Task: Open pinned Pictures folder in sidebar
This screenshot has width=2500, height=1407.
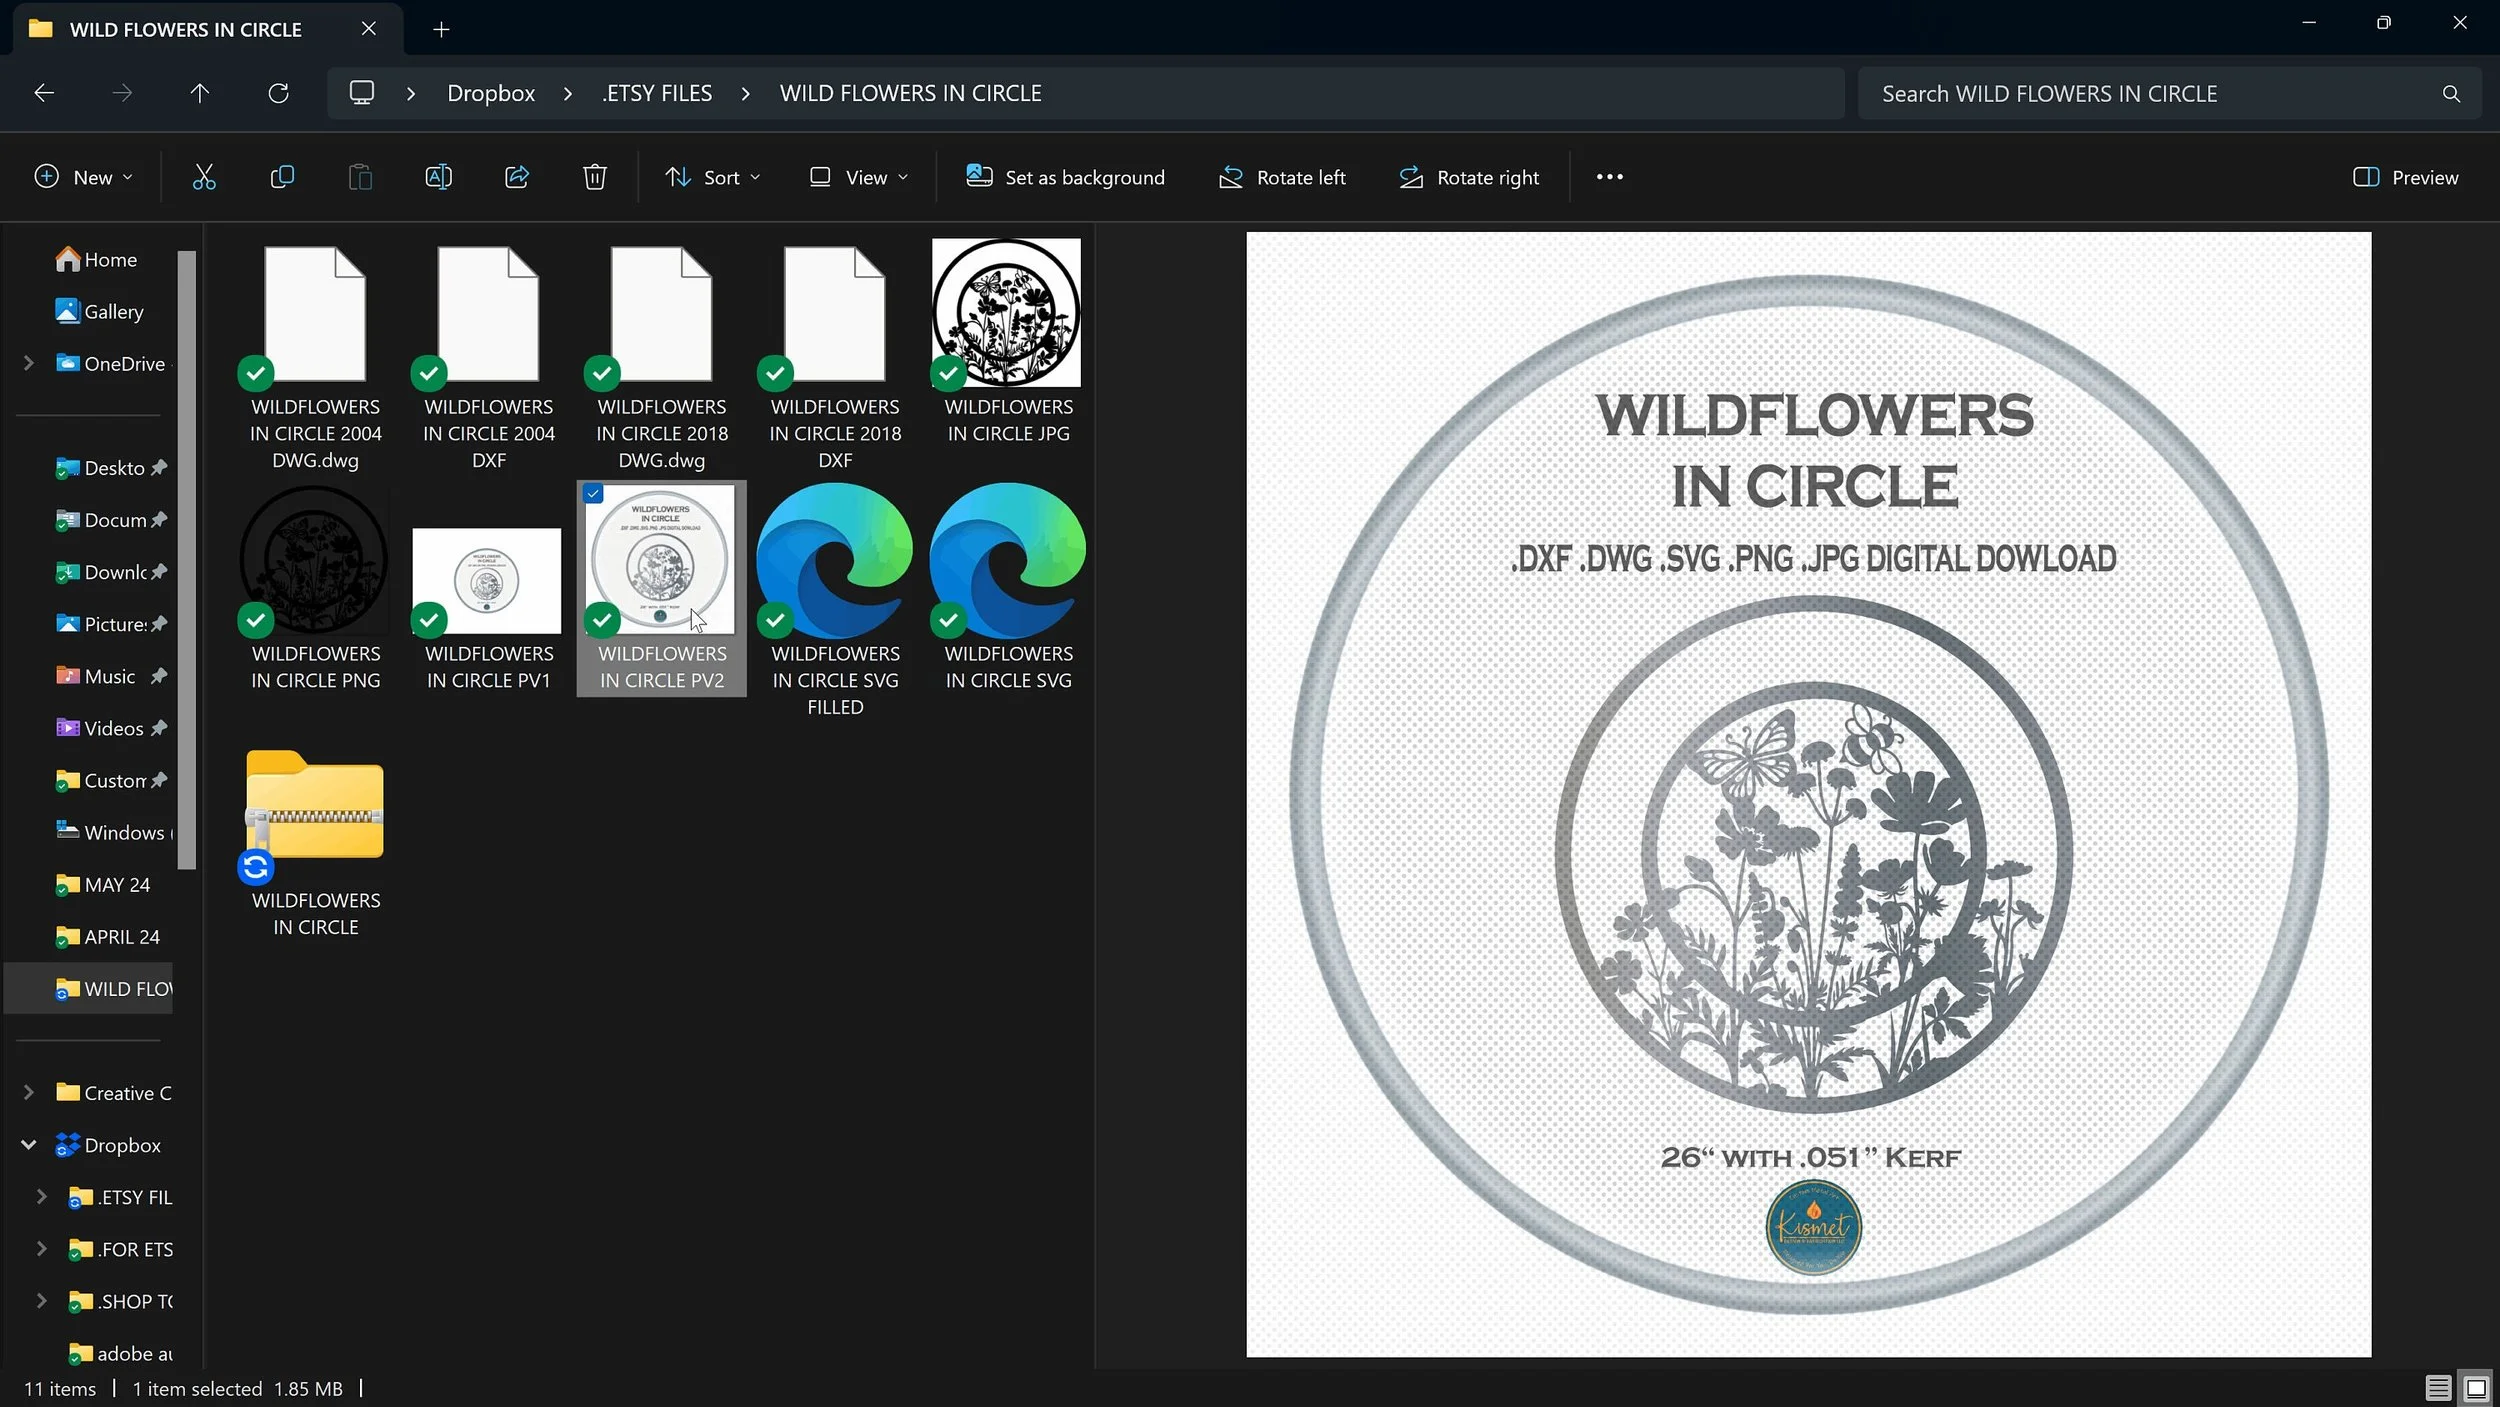Action: (110, 624)
